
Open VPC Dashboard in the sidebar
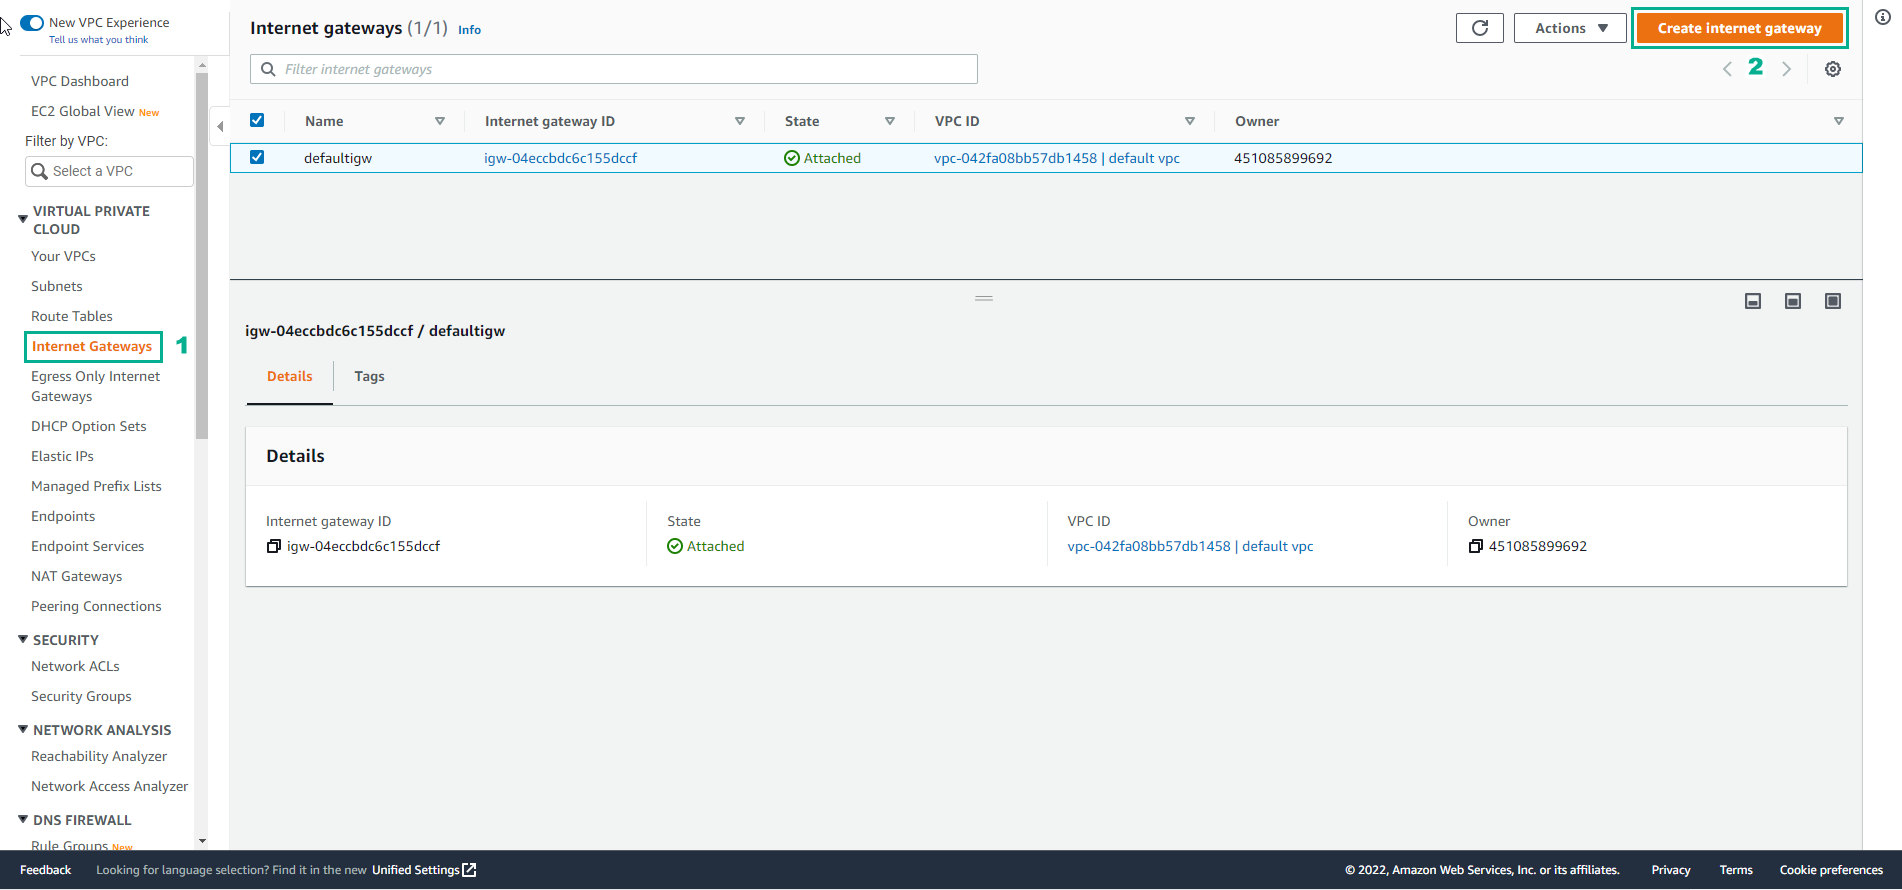80,81
